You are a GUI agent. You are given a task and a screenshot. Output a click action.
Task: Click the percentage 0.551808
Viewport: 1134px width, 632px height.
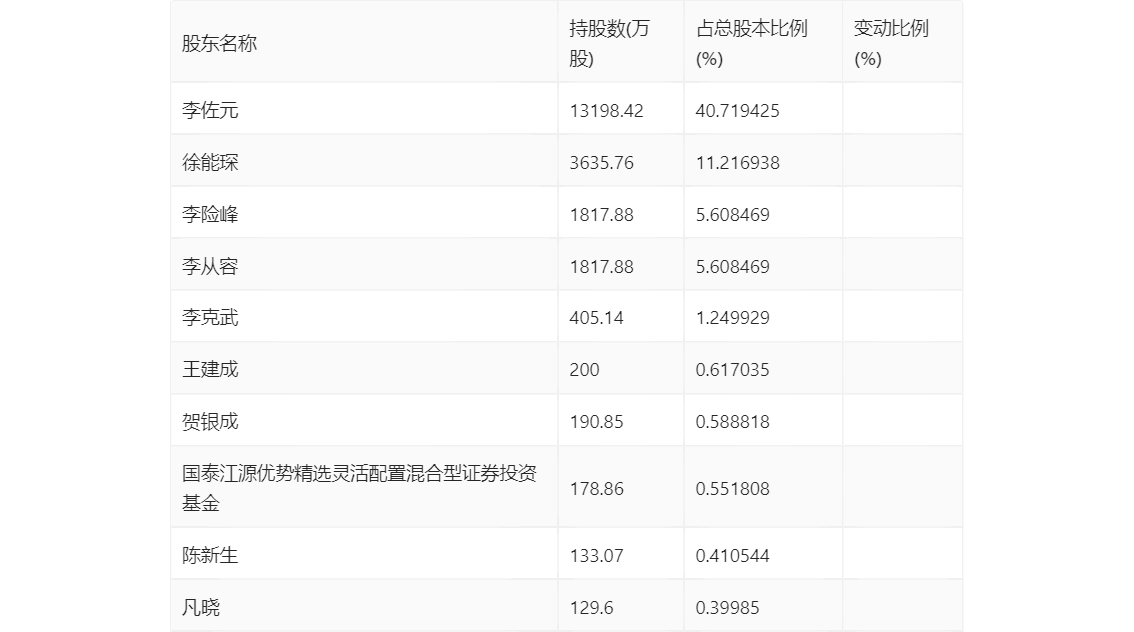(x=733, y=489)
